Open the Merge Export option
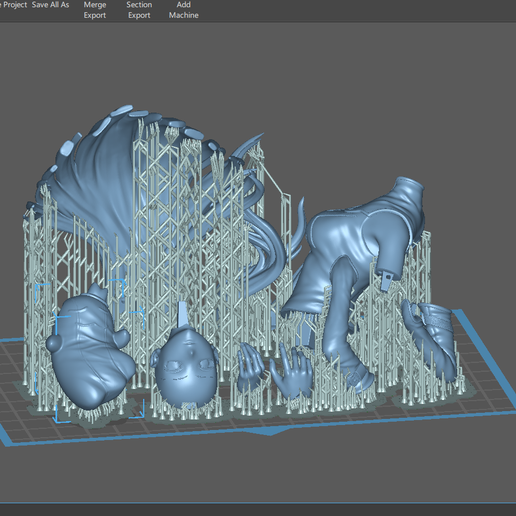This screenshot has width=516, height=516. click(x=95, y=10)
